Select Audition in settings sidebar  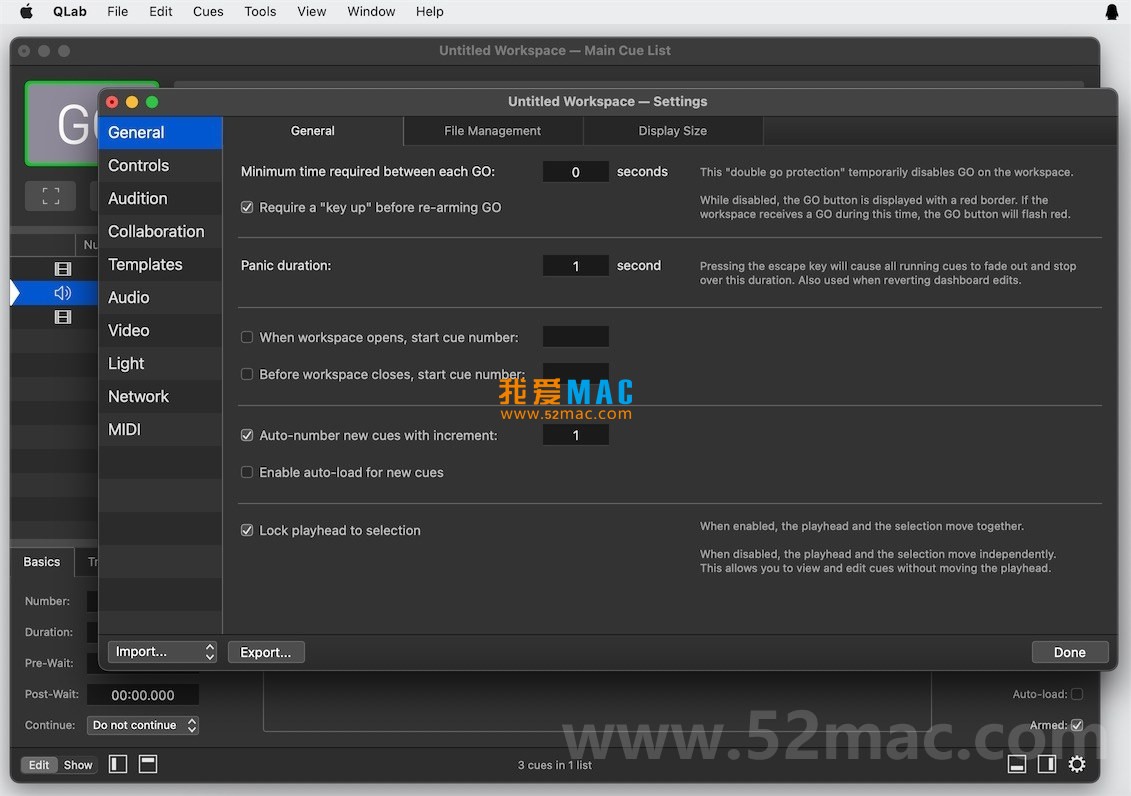point(160,199)
